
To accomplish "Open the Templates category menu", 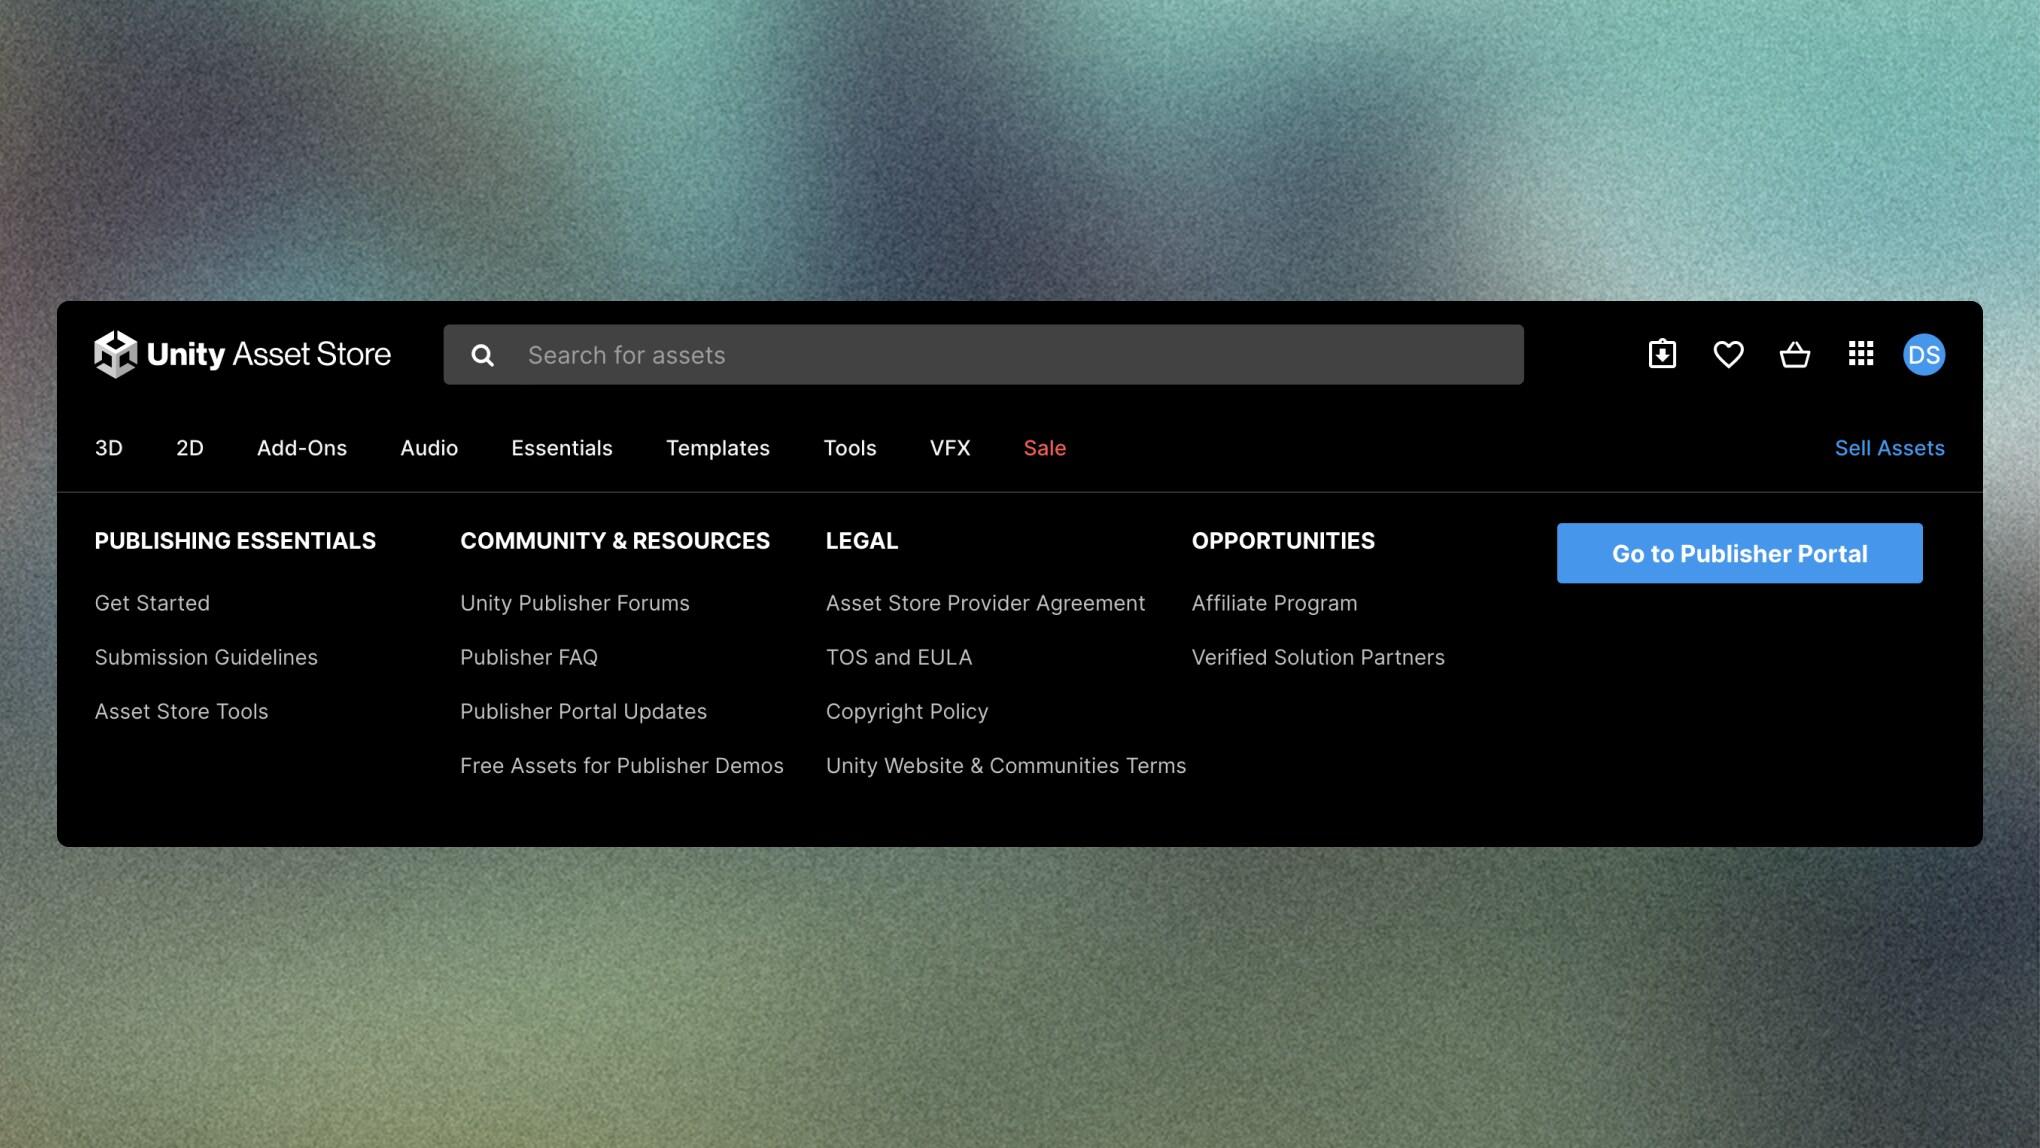I will pyautogui.click(x=717, y=448).
